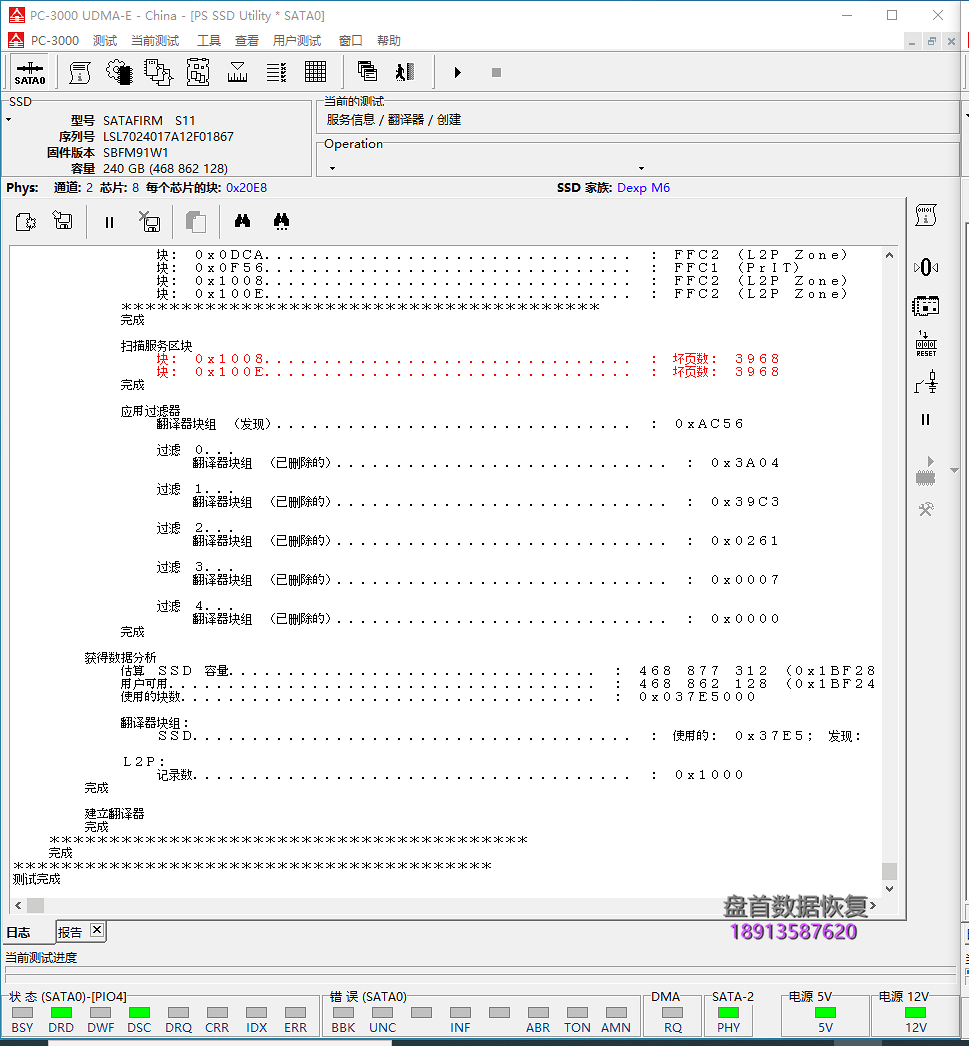The image size is (969, 1046).
Task: Close the 报告 tab
Action: pos(97,929)
